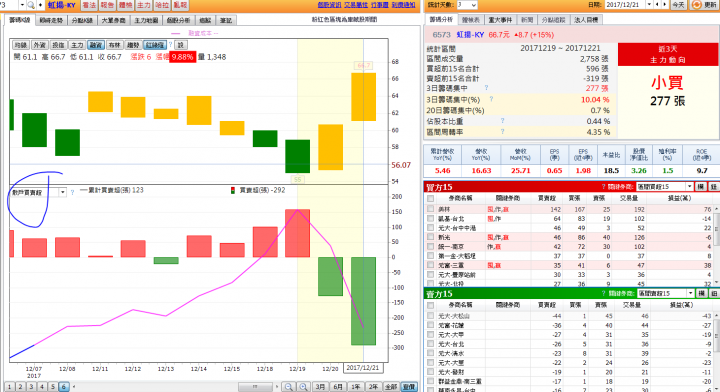Open the 行事曆 link
The image size is (720, 392).
tap(379, 5)
